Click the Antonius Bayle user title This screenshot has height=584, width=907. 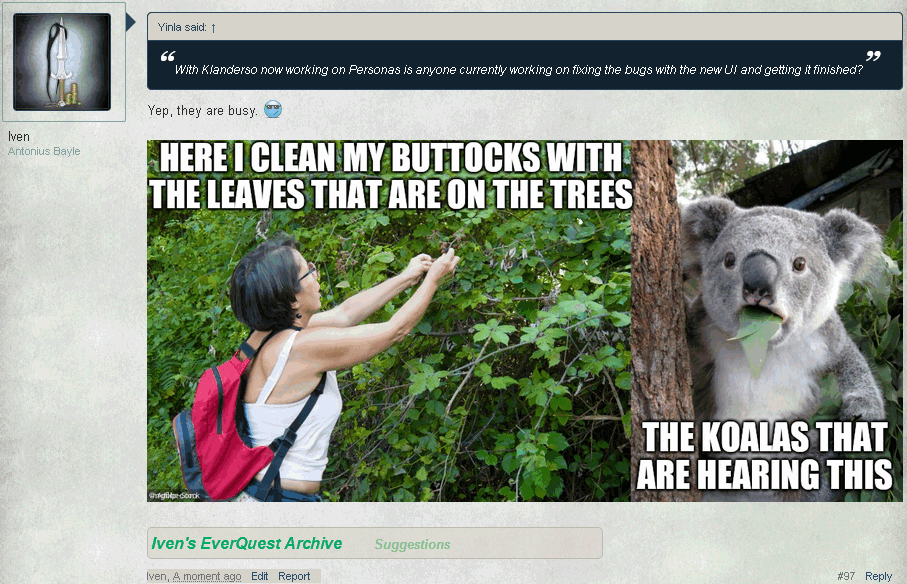point(44,151)
